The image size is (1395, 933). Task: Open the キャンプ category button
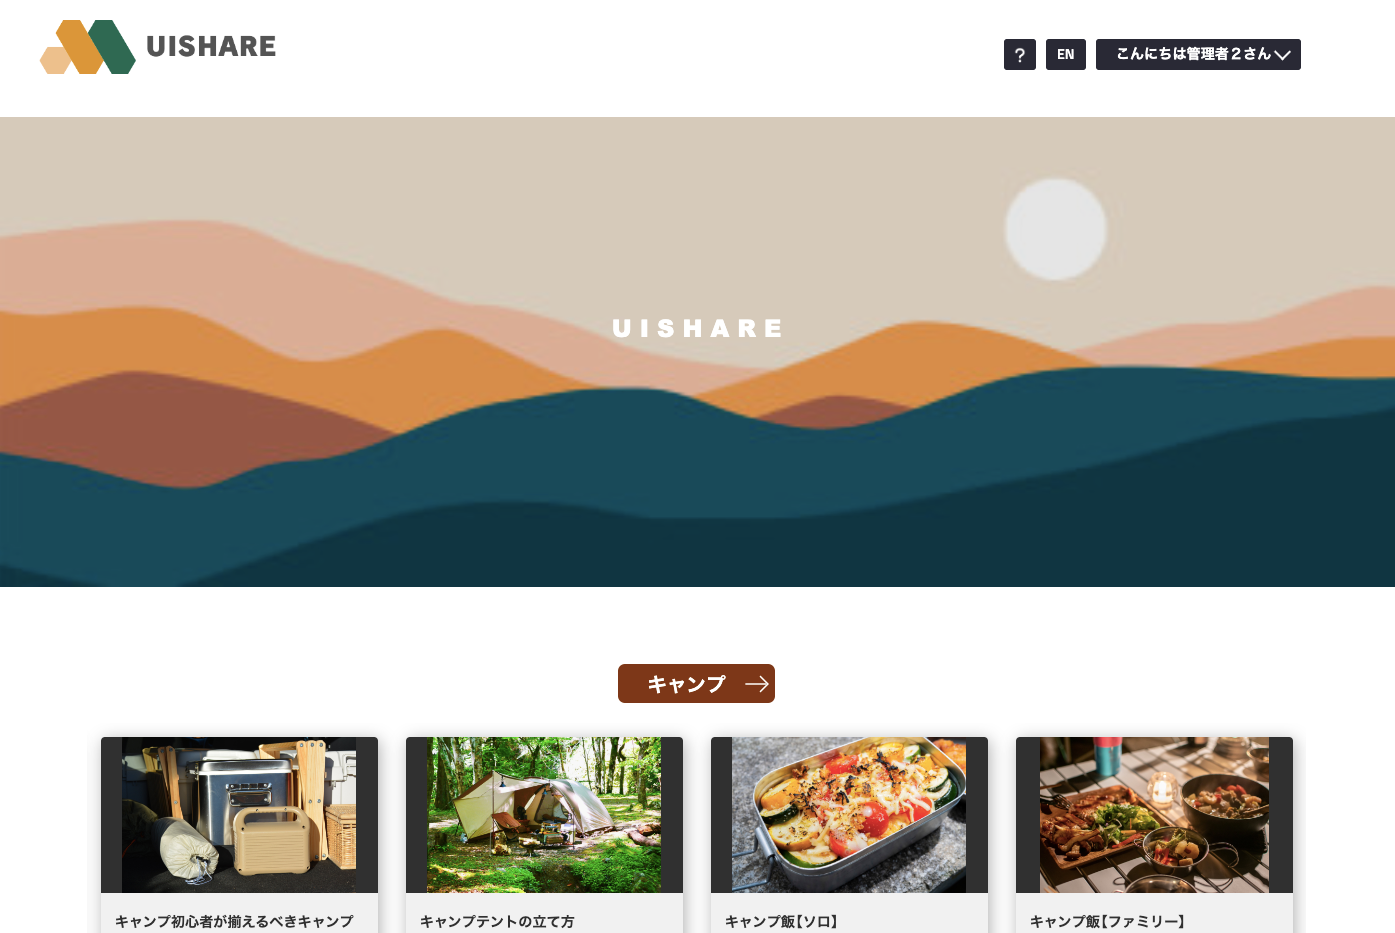(x=696, y=684)
